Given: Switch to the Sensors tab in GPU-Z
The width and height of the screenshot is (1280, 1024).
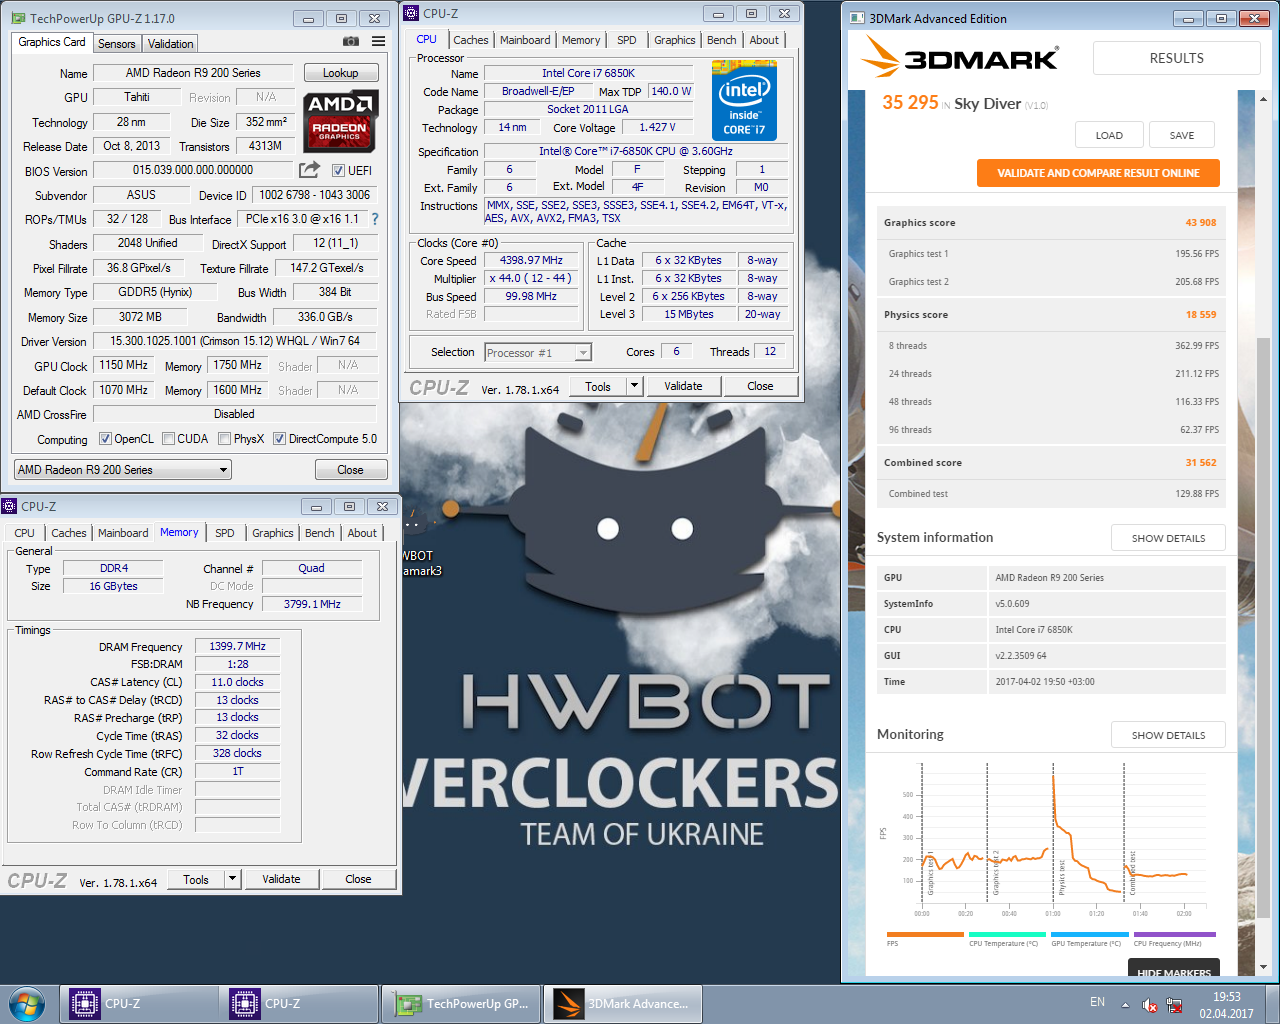Looking at the screenshot, I should tap(116, 44).
